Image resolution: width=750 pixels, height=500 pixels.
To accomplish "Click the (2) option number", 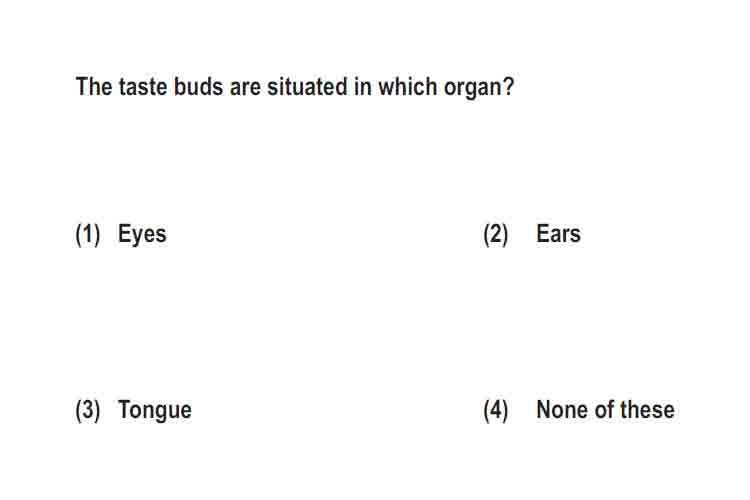I will [496, 235].
